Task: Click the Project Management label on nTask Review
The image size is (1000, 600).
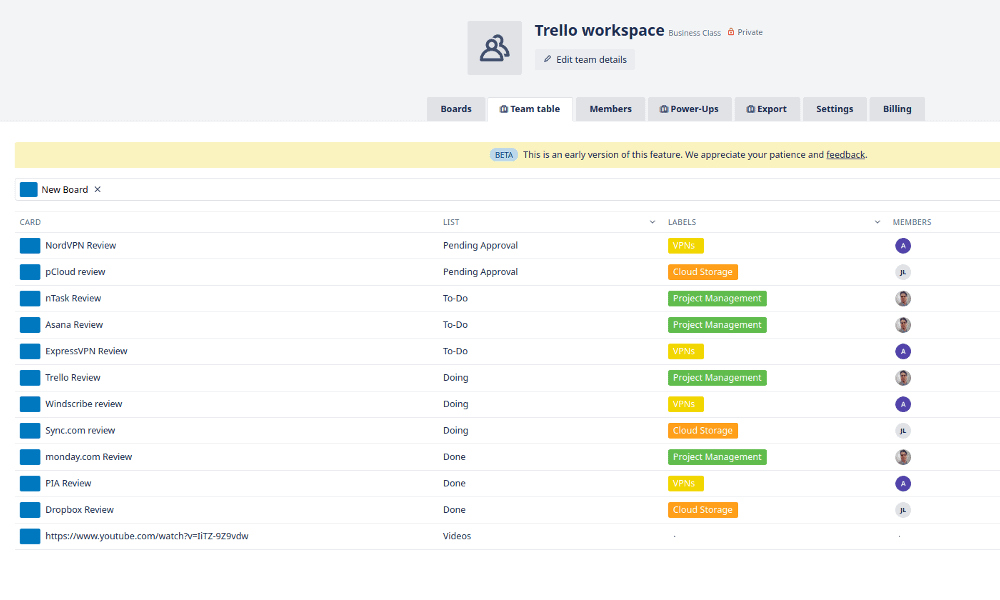Action: pyautogui.click(x=717, y=298)
